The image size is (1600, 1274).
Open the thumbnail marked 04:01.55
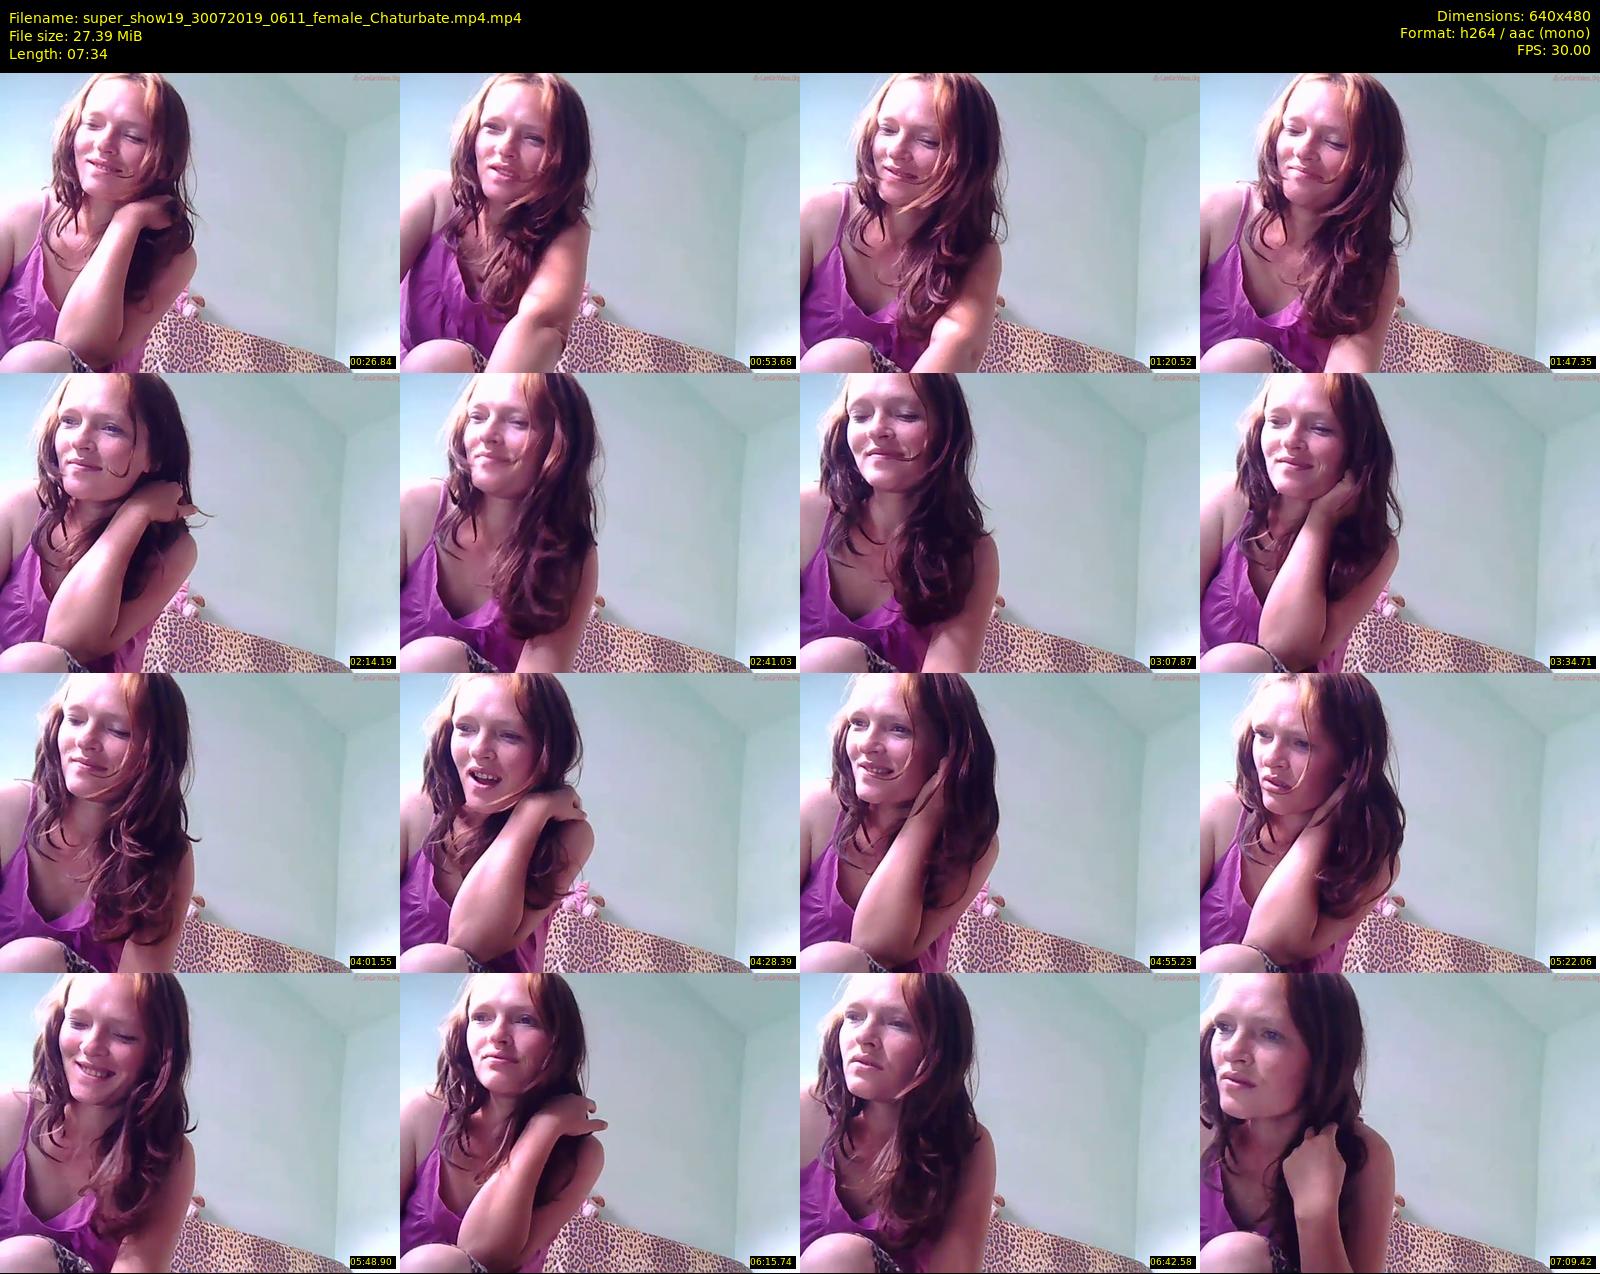pos(200,822)
